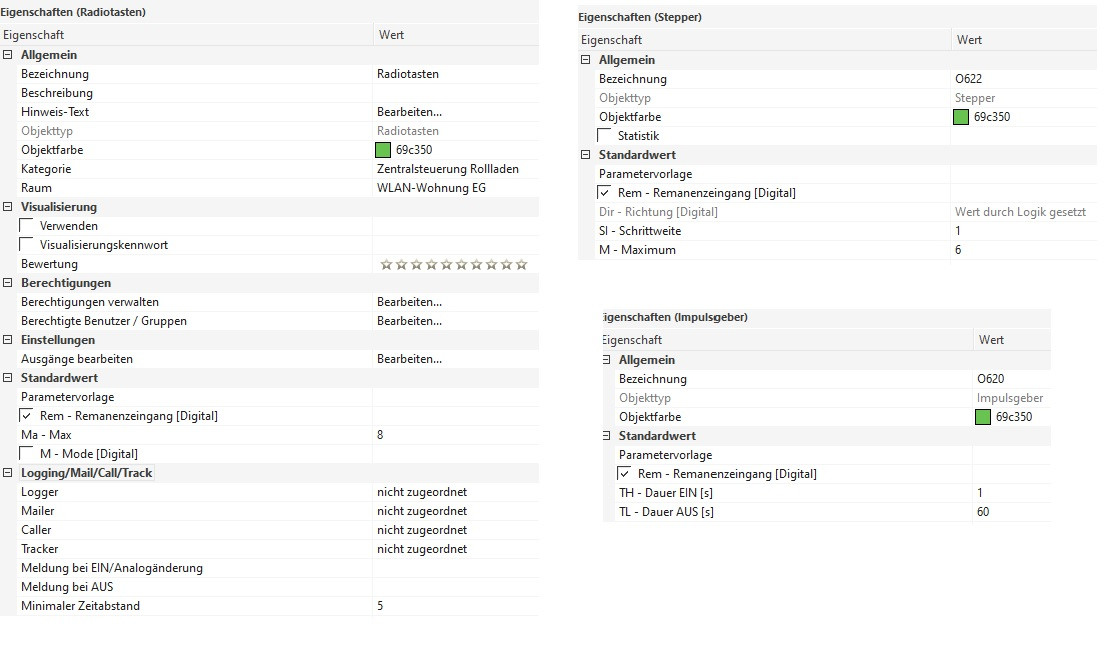Select the Logger 'nicht zugeordnet' value

pos(421,492)
